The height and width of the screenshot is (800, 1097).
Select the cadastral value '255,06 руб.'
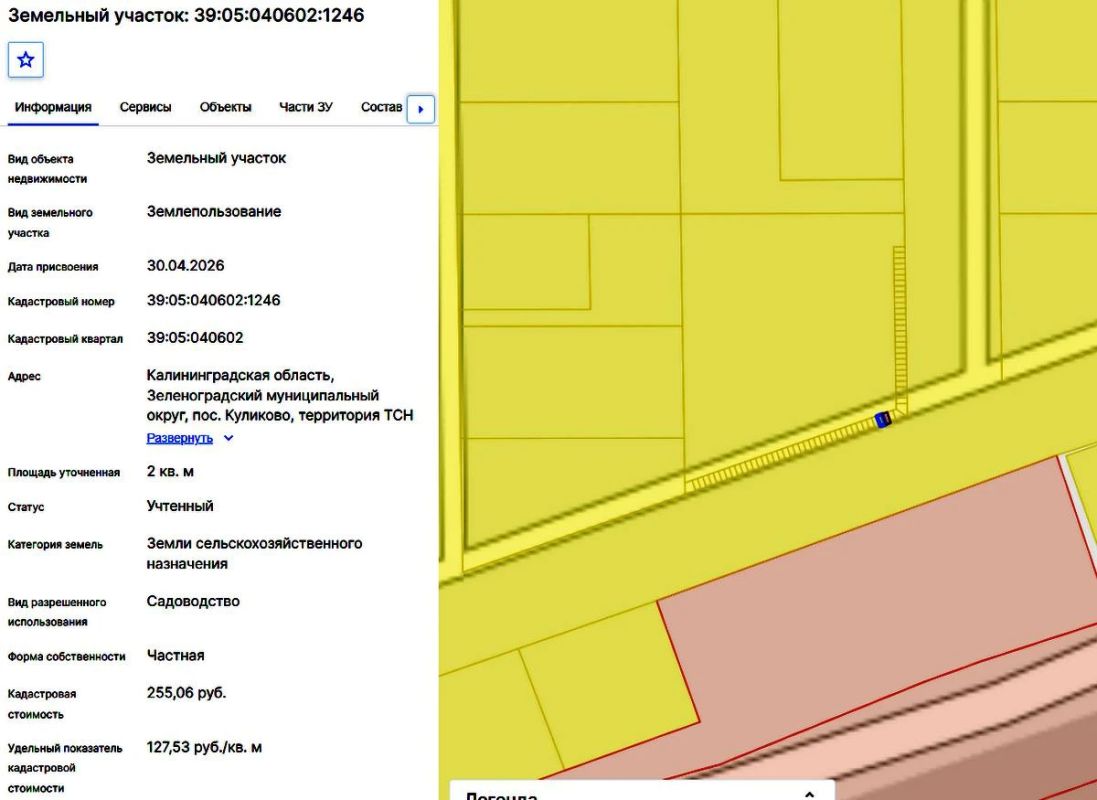pos(187,693)
